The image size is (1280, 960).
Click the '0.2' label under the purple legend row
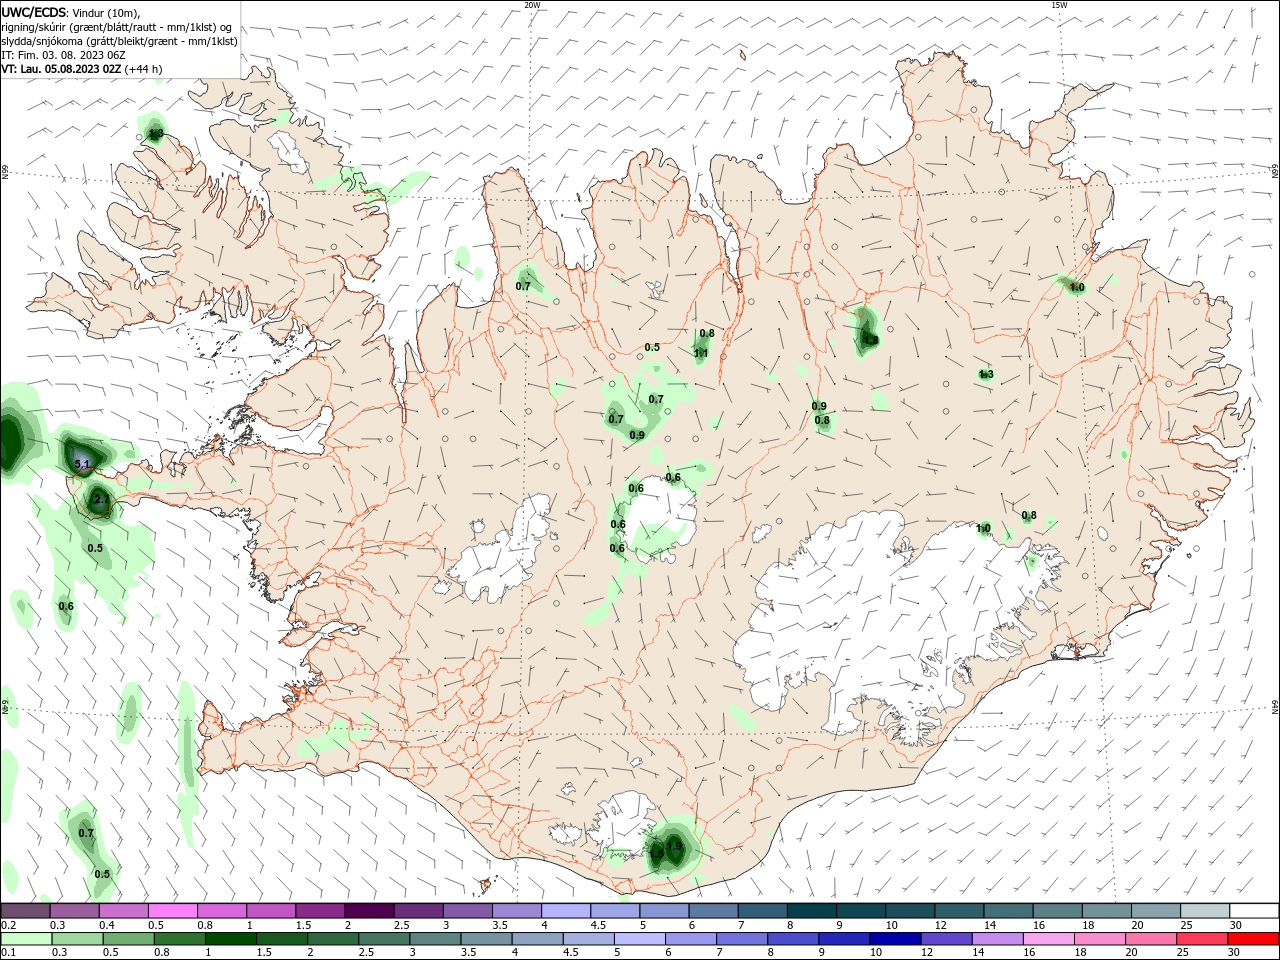click(x=9, y=925)
